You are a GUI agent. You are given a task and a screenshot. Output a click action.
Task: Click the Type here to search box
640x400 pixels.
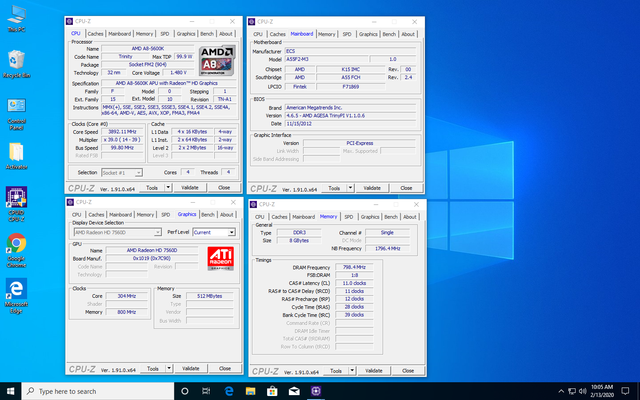(98, 391)
